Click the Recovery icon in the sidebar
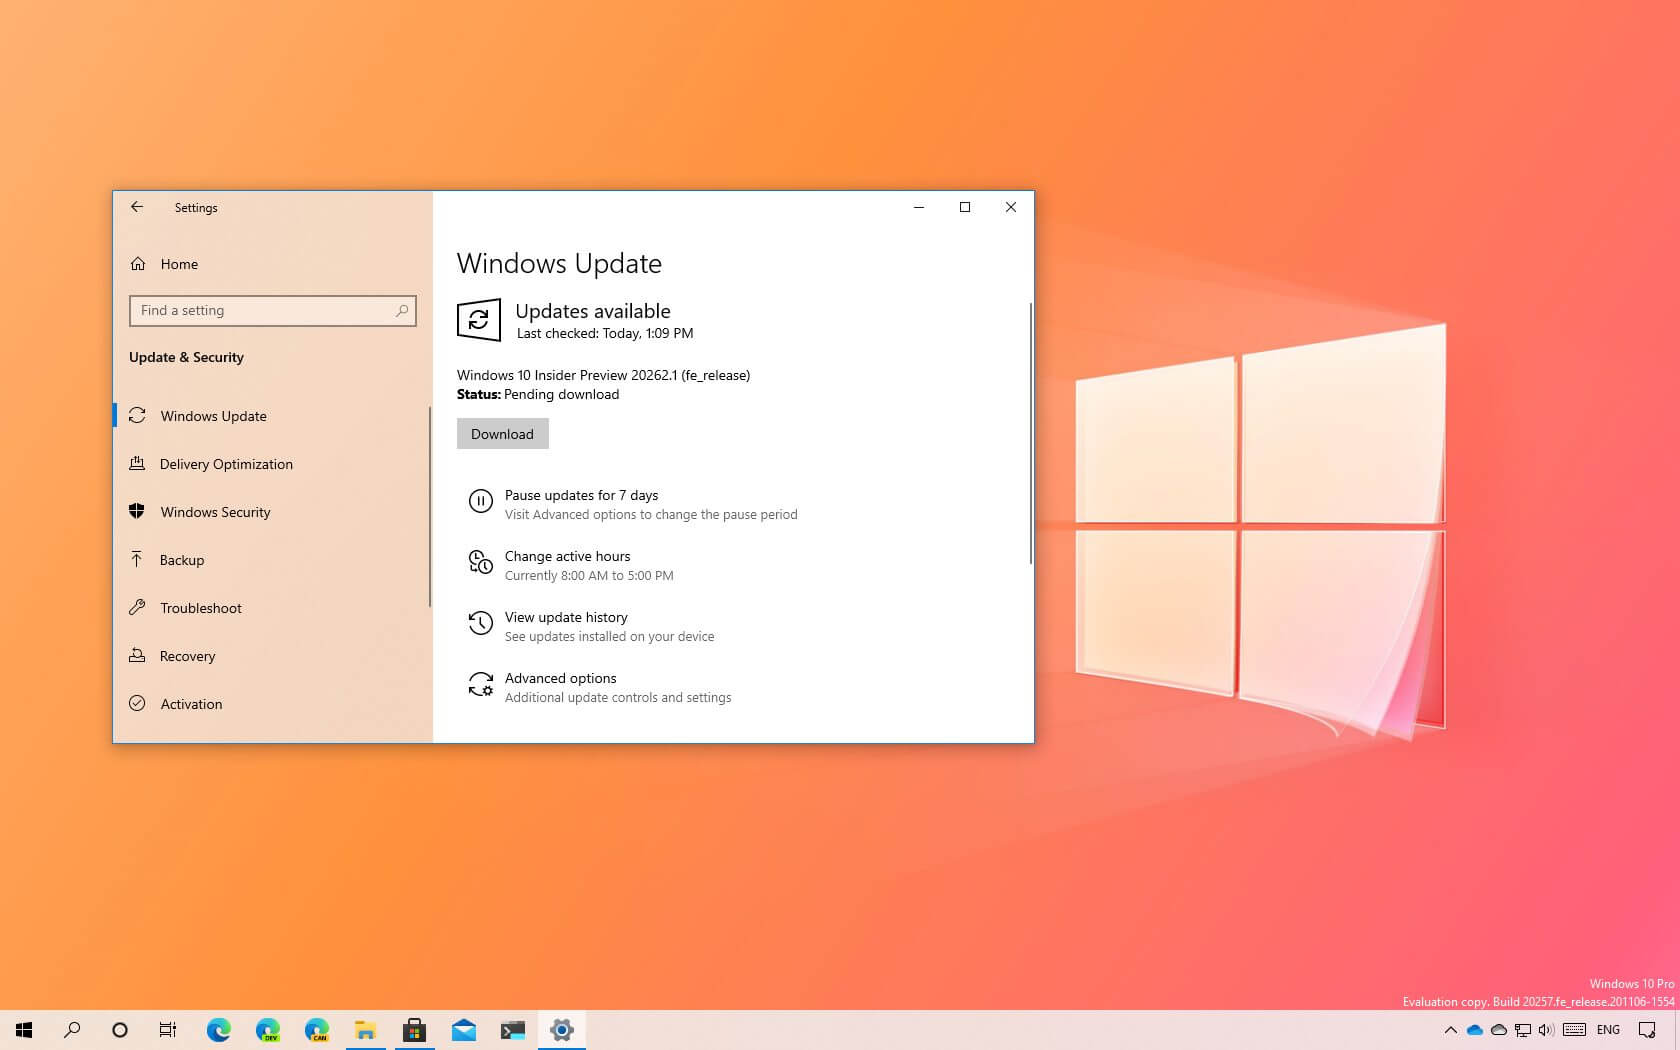This screenshot has width=1680, height=1050. tap(139, 656)
